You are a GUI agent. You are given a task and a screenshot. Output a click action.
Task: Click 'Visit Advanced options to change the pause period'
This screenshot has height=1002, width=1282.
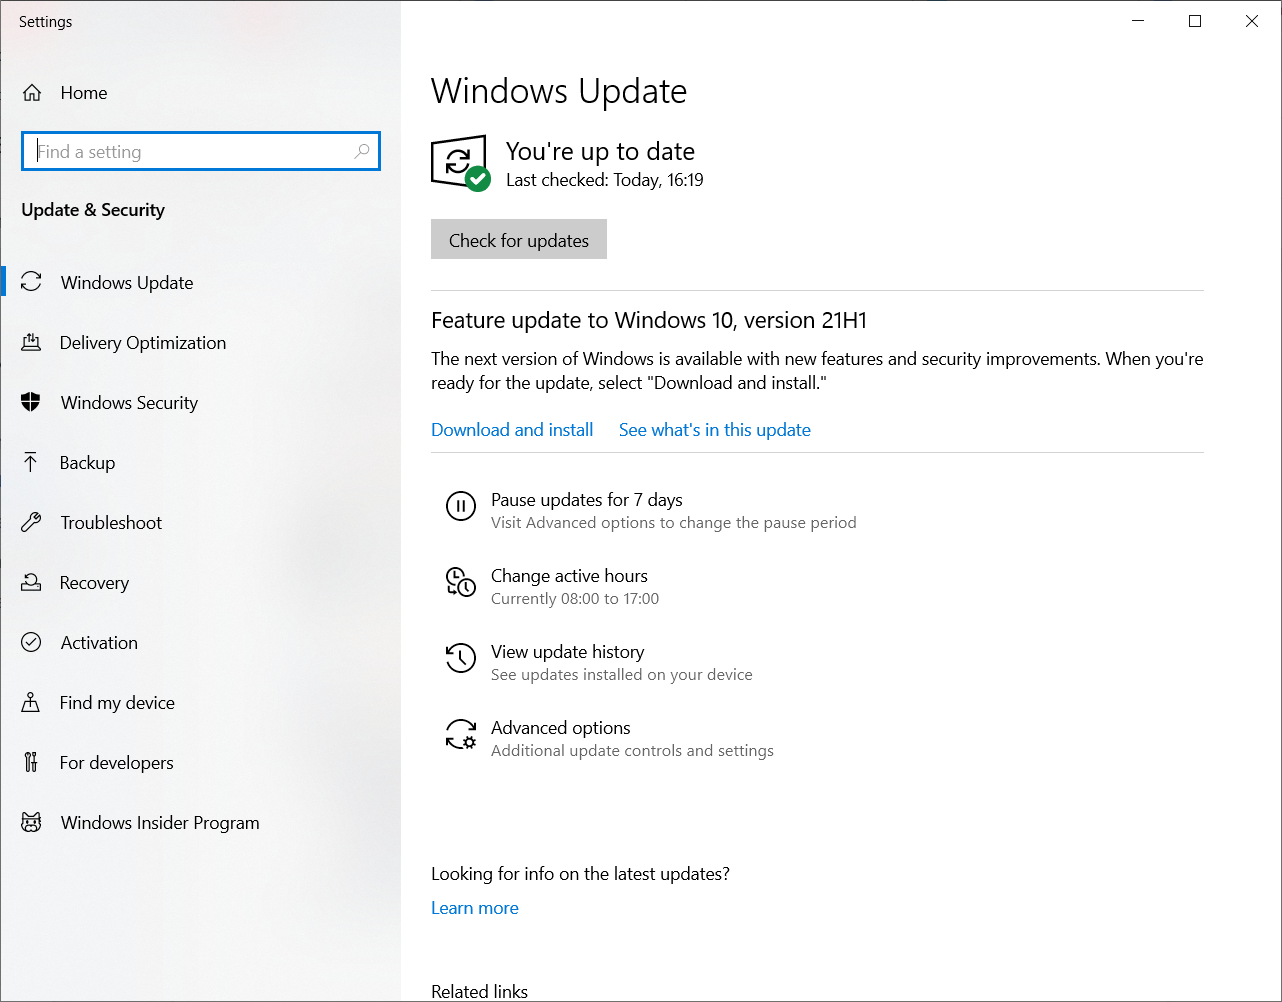coord(674,523)
